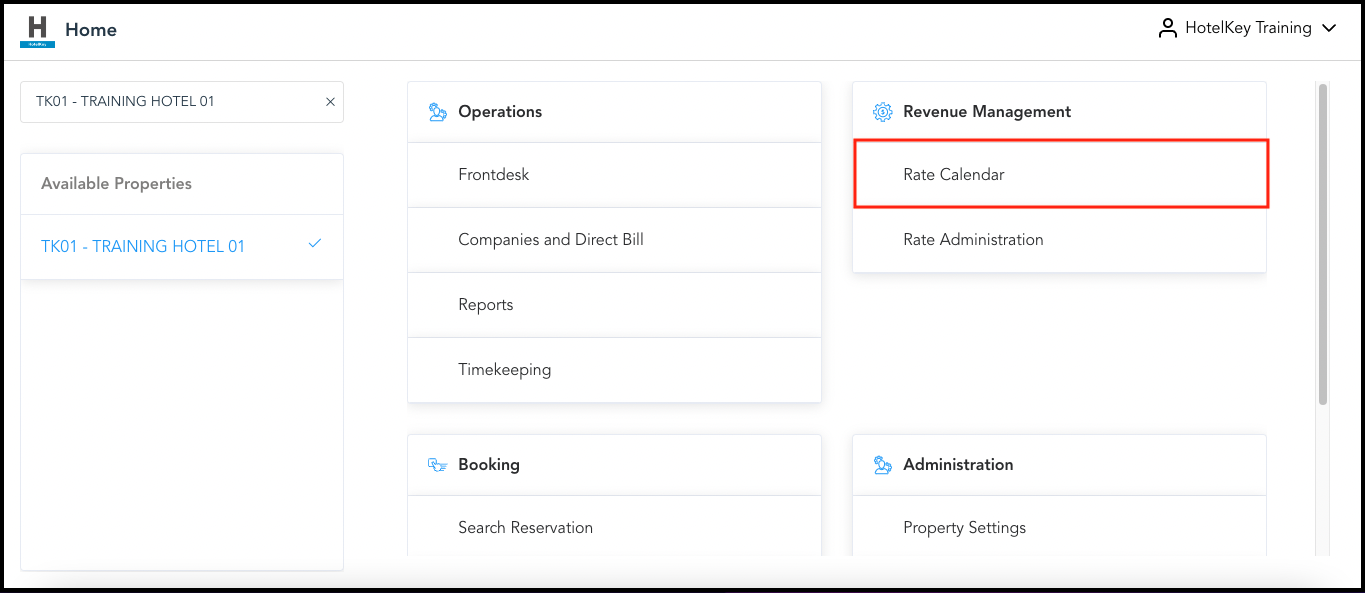Click the Operations section icon
The image size is (1365, 593).
(x=437, y=112)
